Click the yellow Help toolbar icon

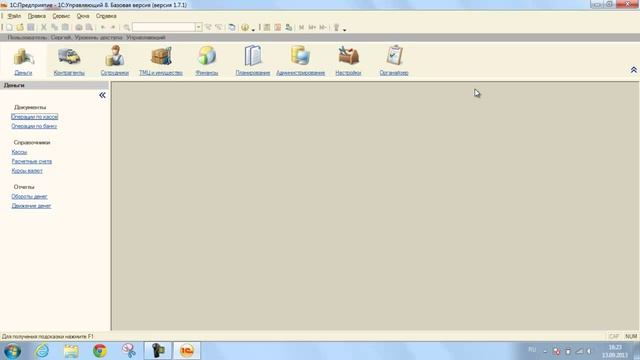click(x=244, y=27)
